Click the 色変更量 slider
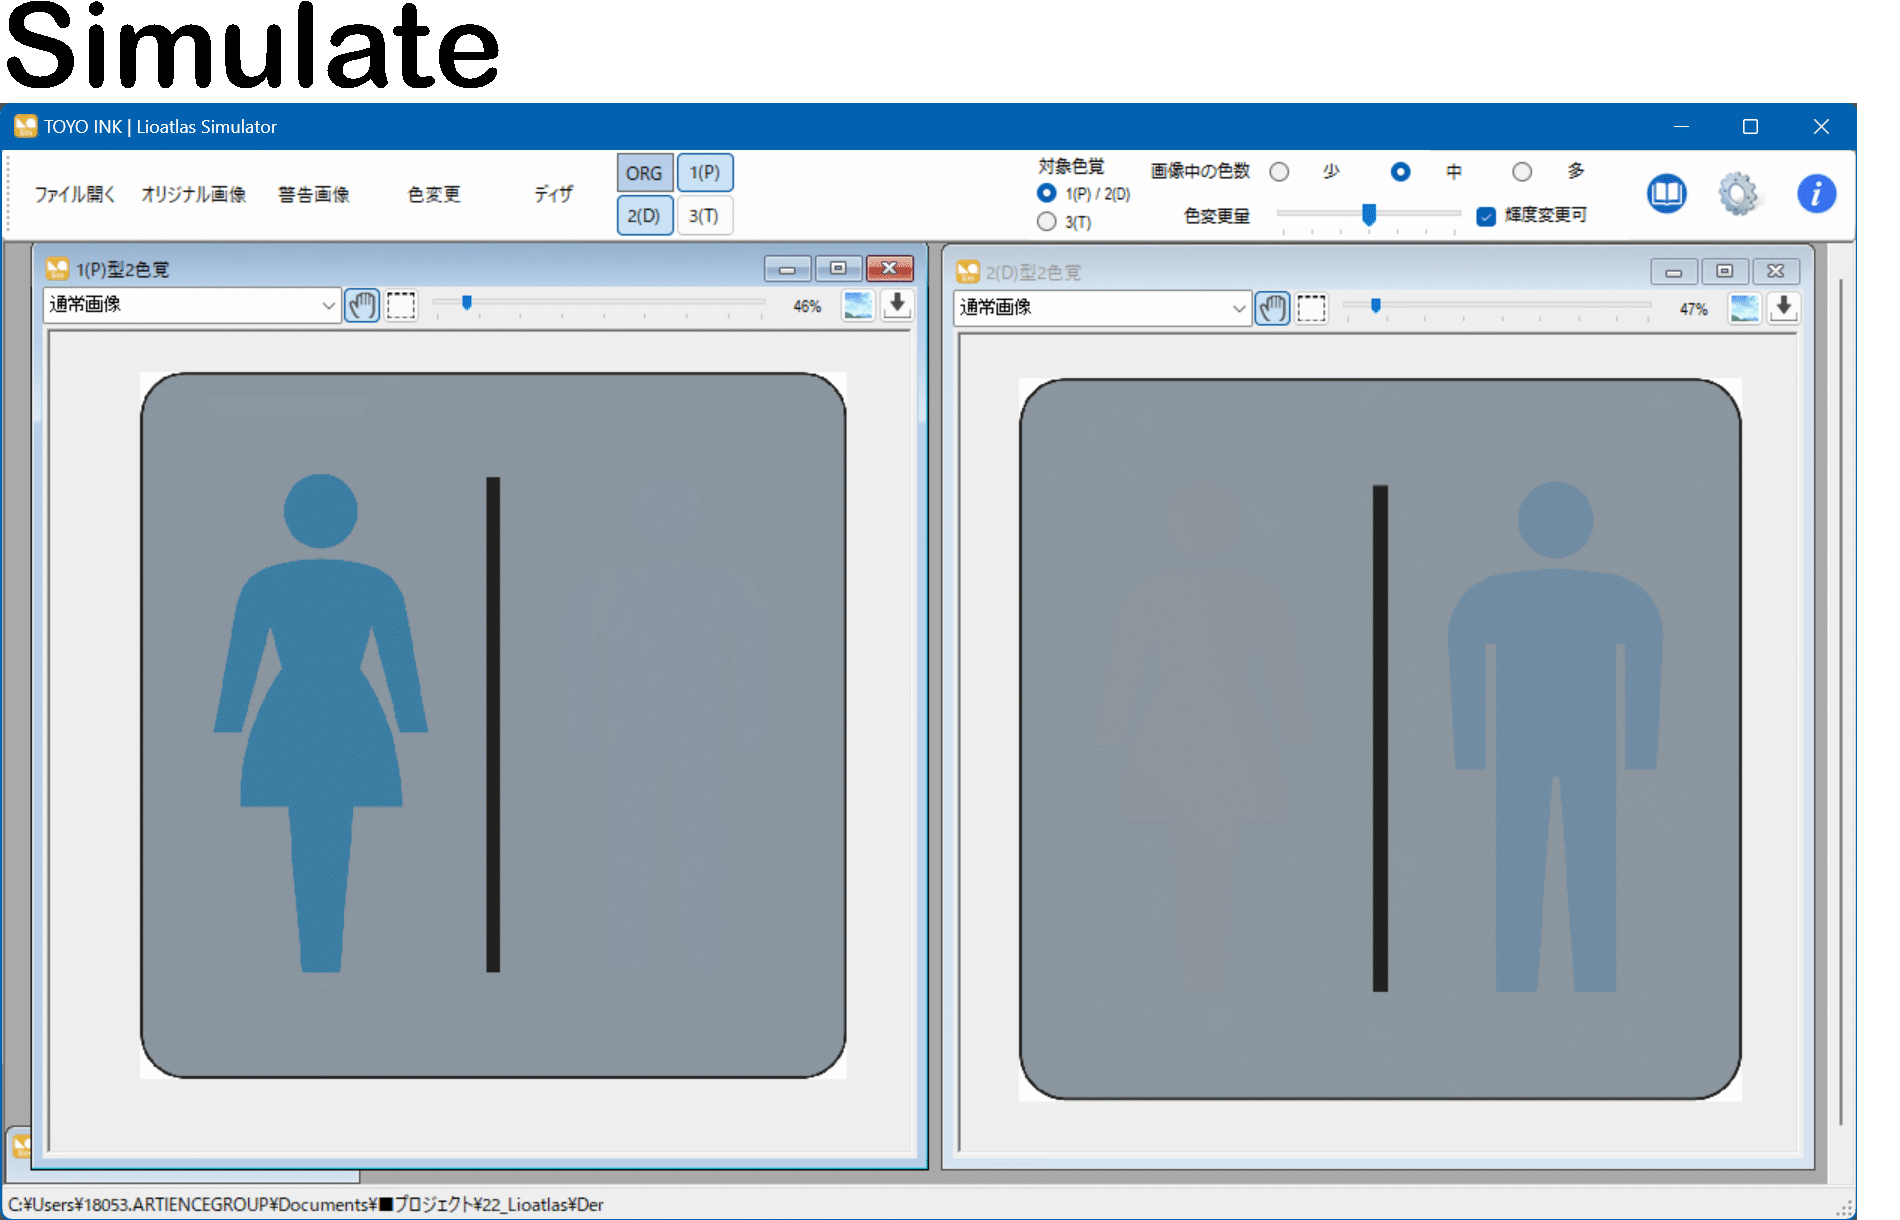Viewport: 1900px width, 1220px height. [1368, 214]
